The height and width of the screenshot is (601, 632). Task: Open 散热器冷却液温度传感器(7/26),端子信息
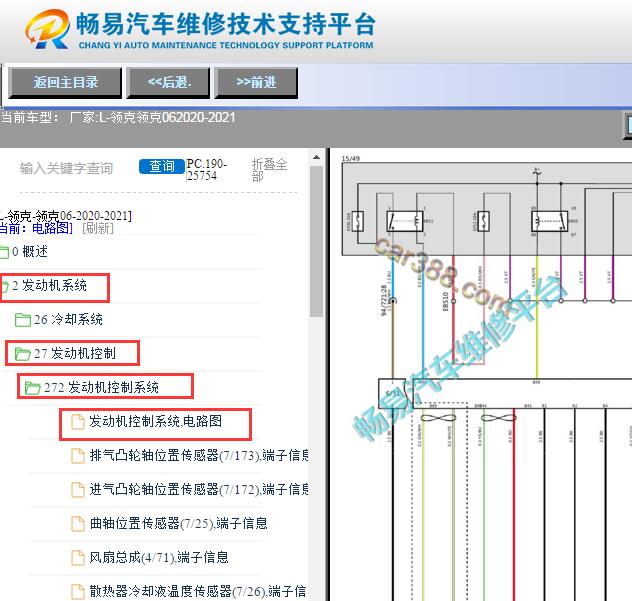pyautogui.click(x=198, y=591)
